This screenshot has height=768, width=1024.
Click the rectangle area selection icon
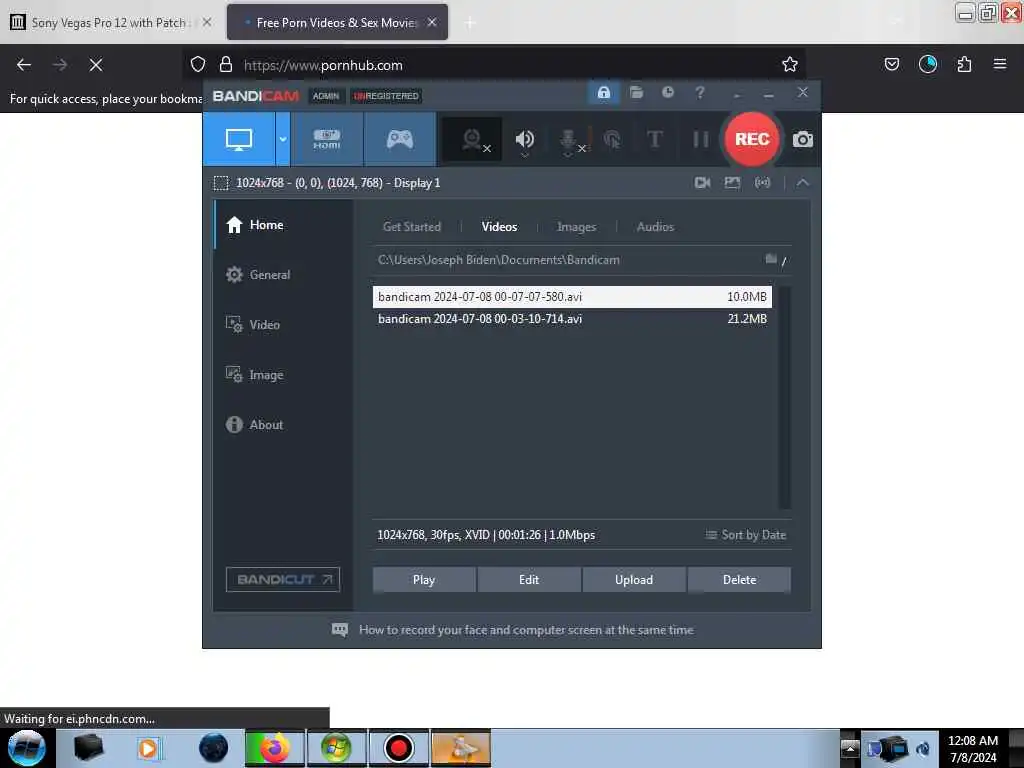tap(221, 183)
